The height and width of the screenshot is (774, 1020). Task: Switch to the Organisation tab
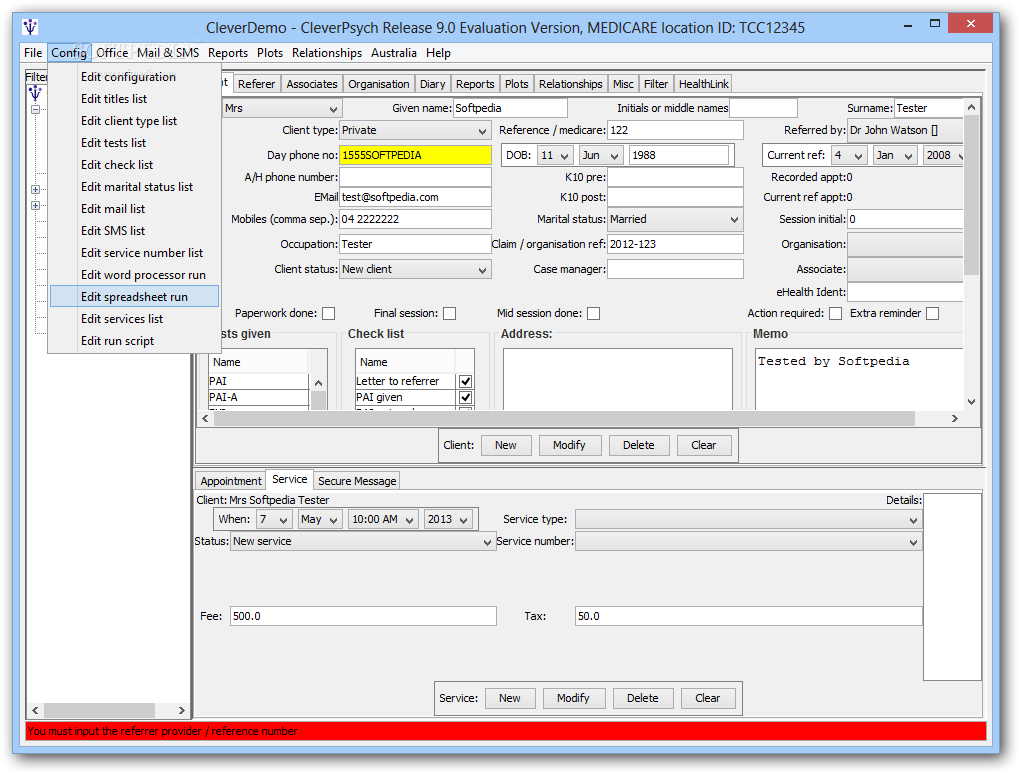coord(379,84)
